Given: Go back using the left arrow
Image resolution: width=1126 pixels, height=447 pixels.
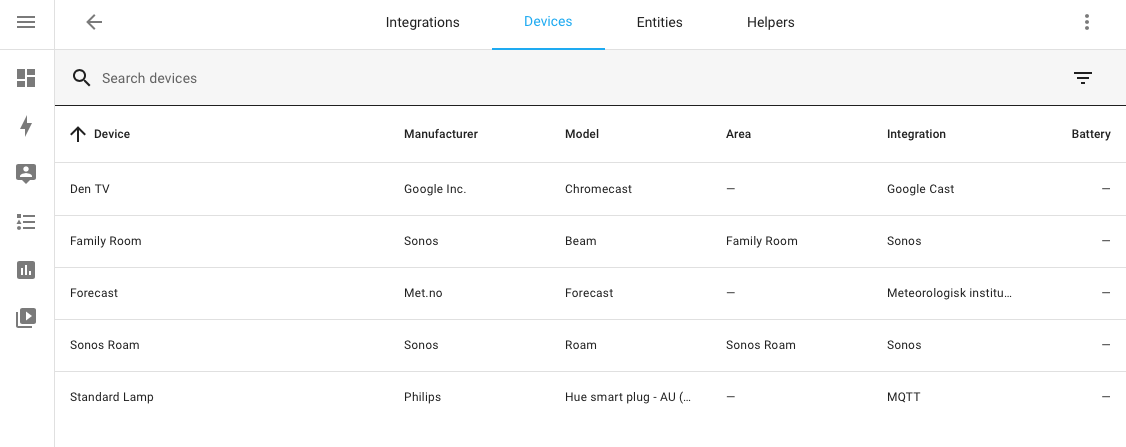Looking at the screenshot, I should pyautogui.click(x=94, y=22).
